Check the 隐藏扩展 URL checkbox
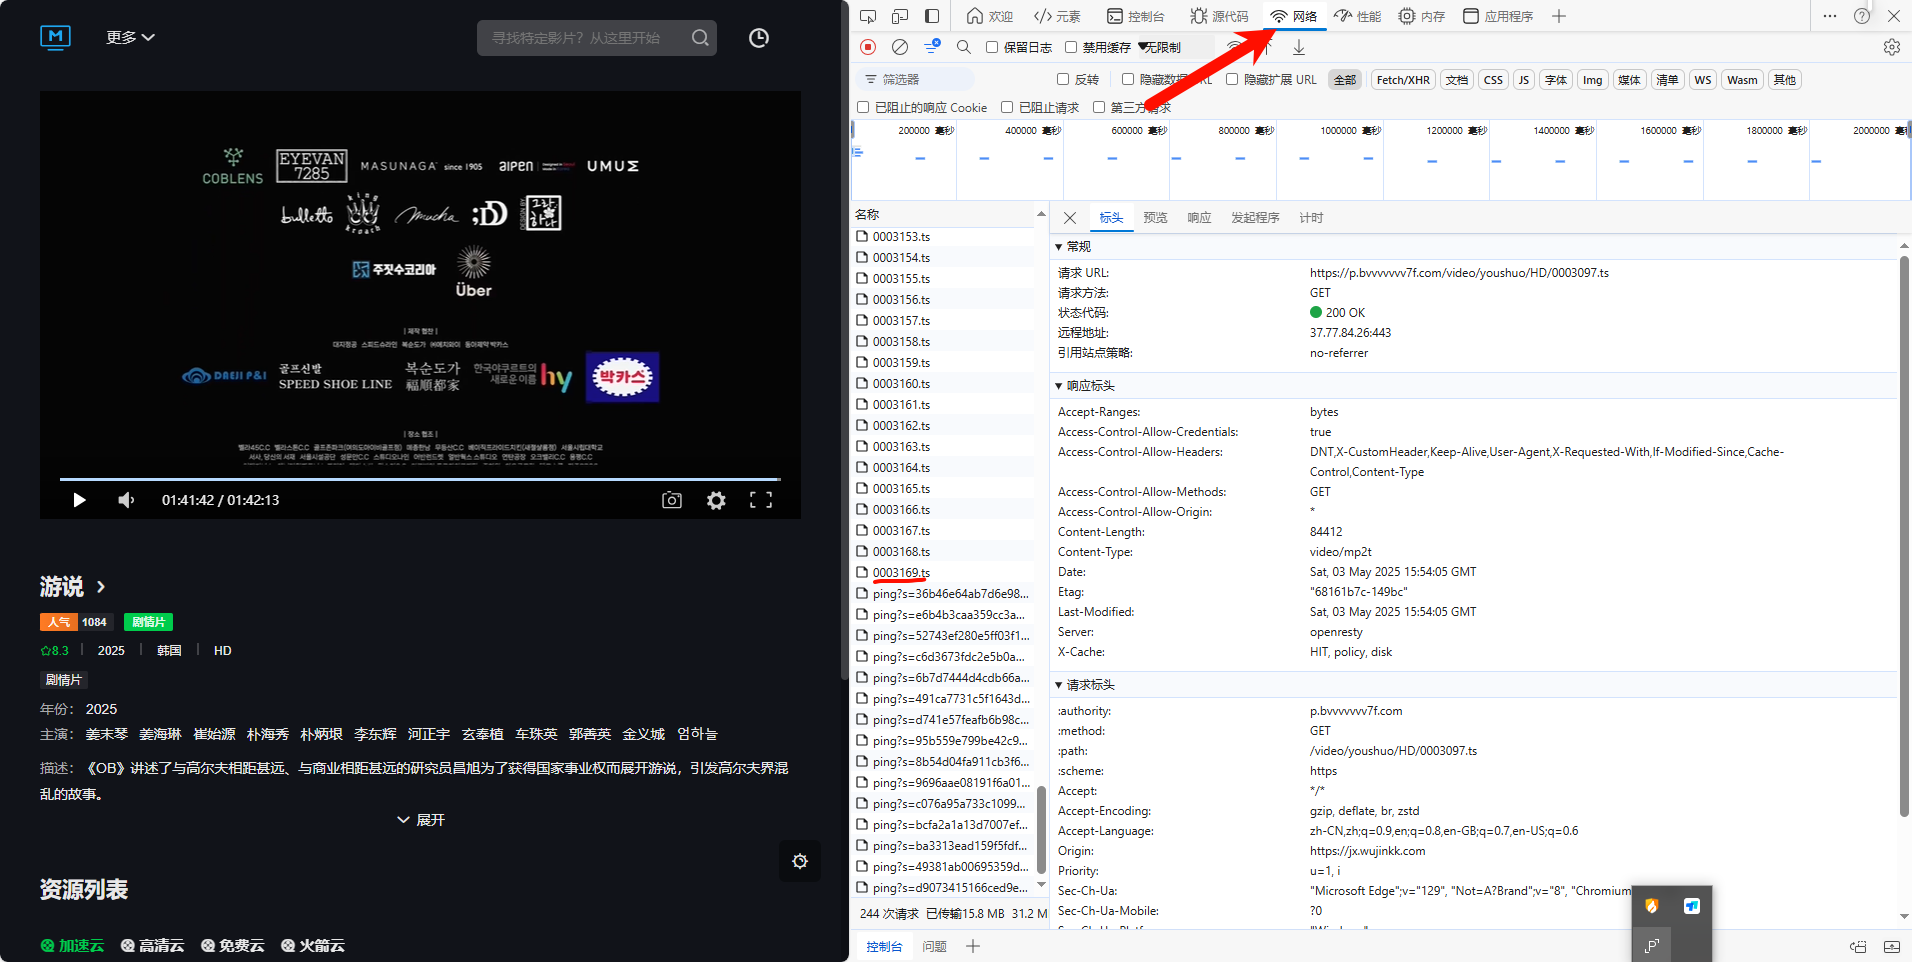The width and height of the screenshot is (1912, 962). click(1232, 79)
